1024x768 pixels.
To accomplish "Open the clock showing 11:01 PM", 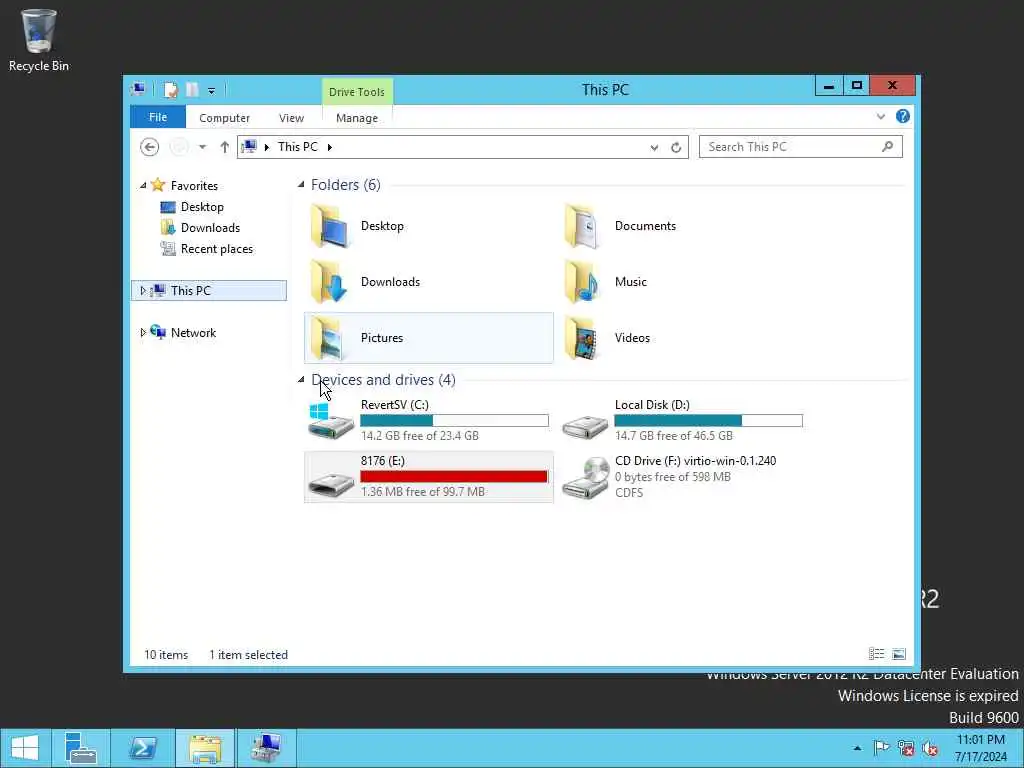I will point(980,748).
